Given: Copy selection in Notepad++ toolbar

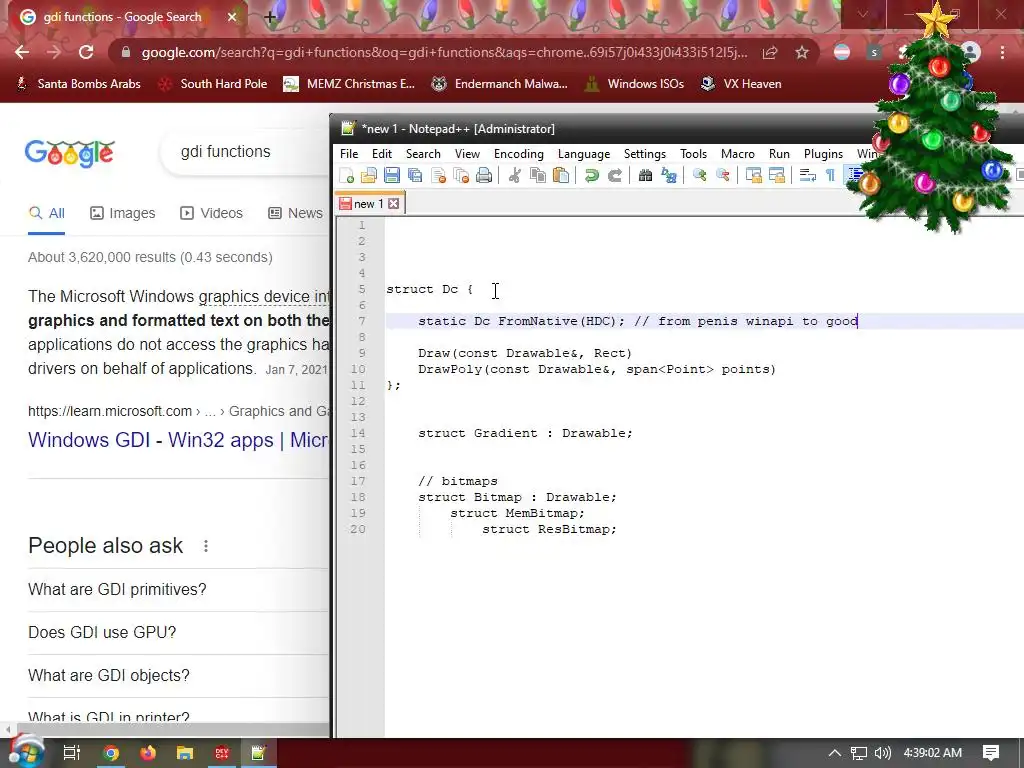Looking at the screenshot, I should [x=537, y=175].
